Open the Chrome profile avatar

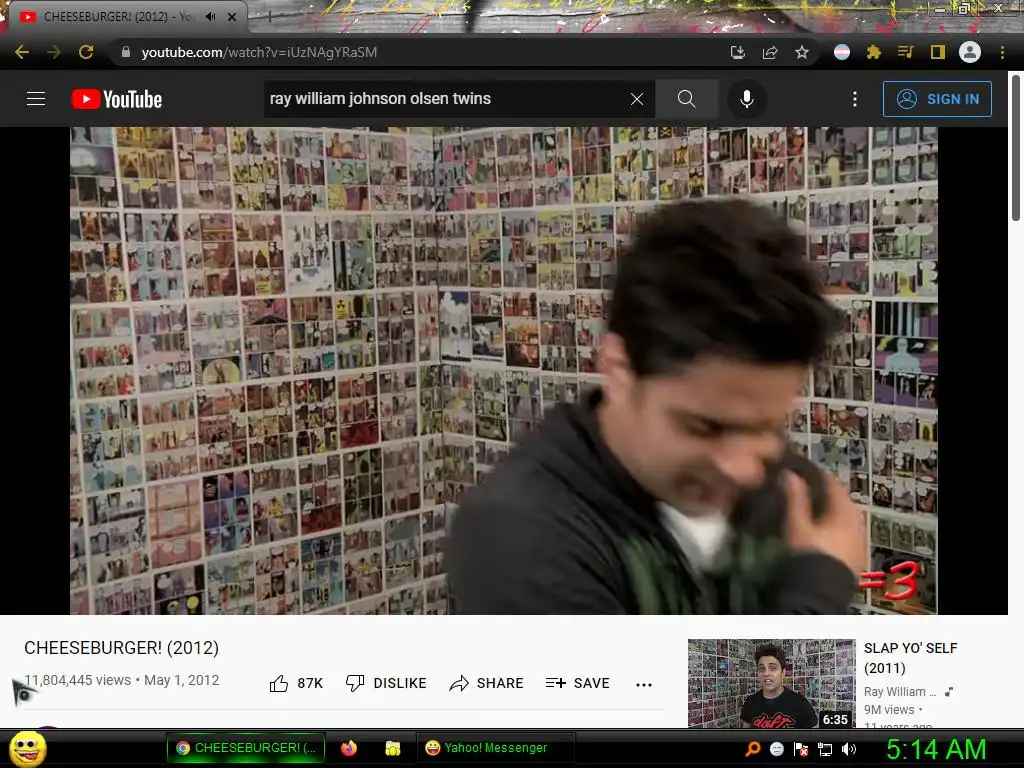pyautogui.click(x=970, y=52)
